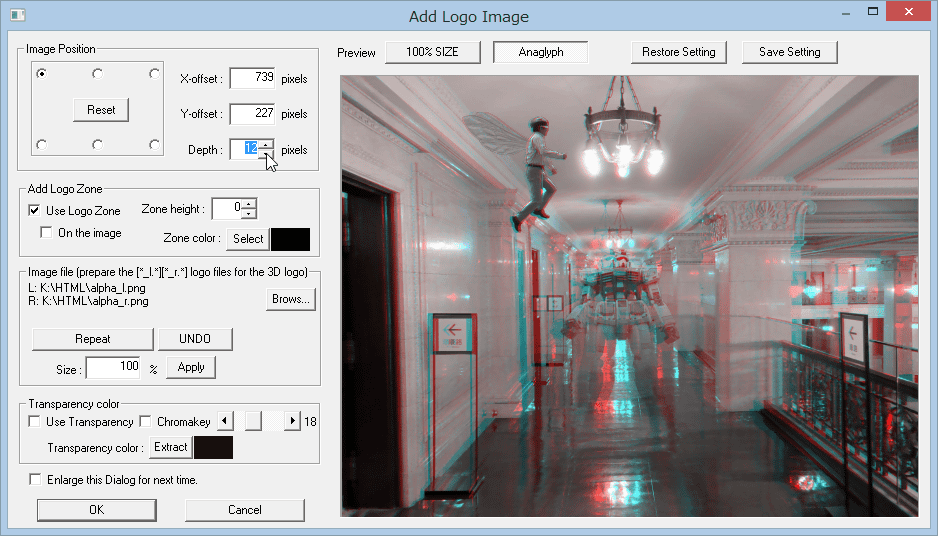Click the Chromakey slider's left arrow
Viewport: 938px width, 536px height.
point(225,421)
